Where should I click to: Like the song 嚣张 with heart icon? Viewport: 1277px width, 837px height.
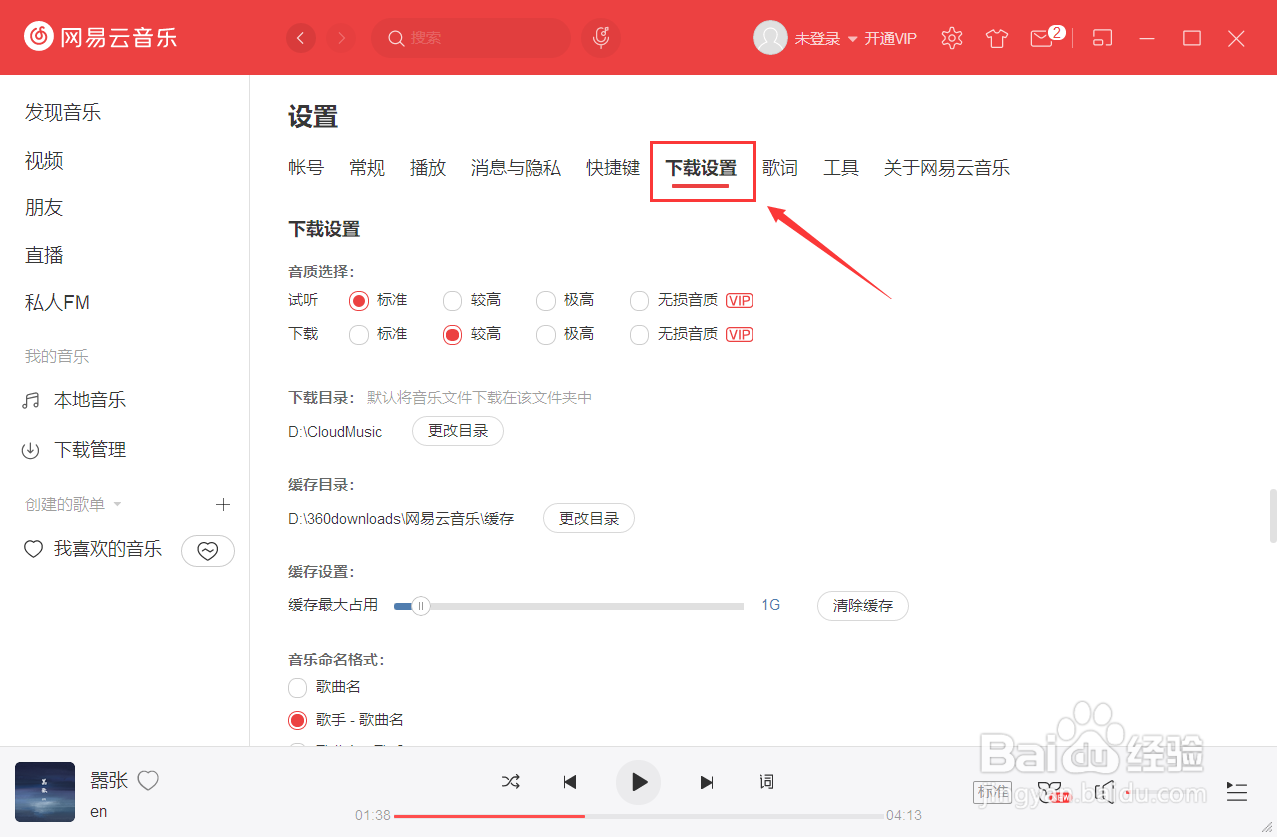click(148, 781)
